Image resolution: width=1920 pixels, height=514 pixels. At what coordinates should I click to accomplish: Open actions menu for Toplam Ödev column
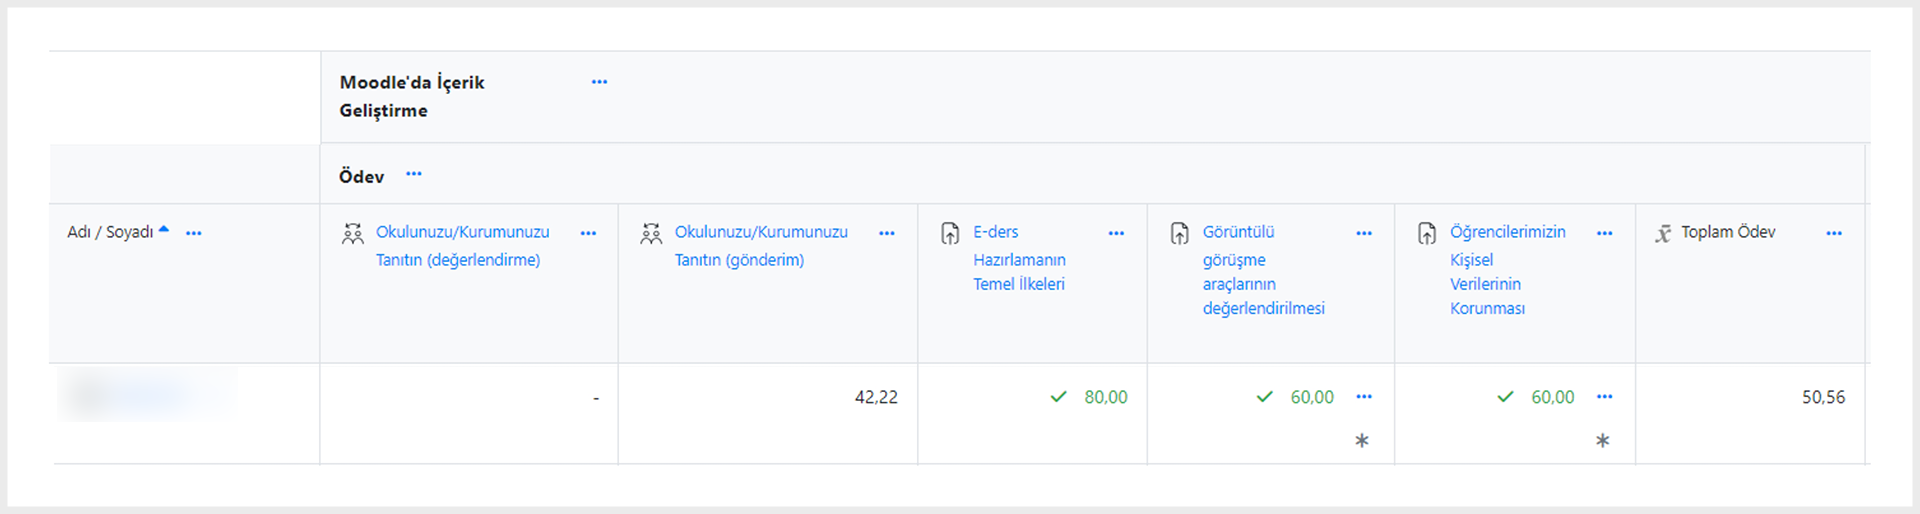coord(1834,233)
